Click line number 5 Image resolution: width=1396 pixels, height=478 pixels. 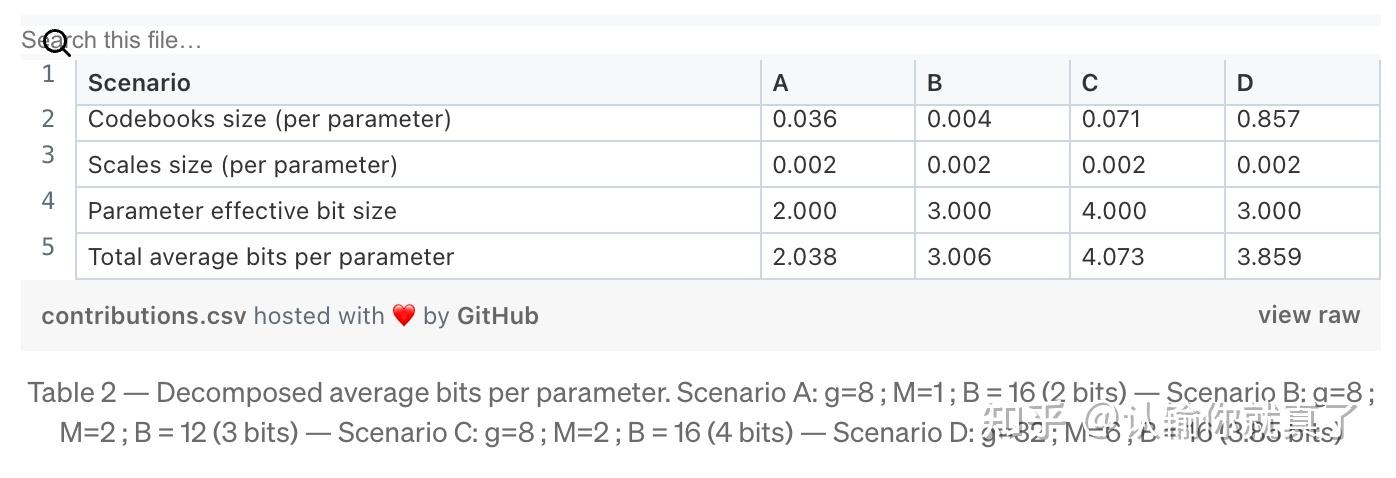pos(48,246)
